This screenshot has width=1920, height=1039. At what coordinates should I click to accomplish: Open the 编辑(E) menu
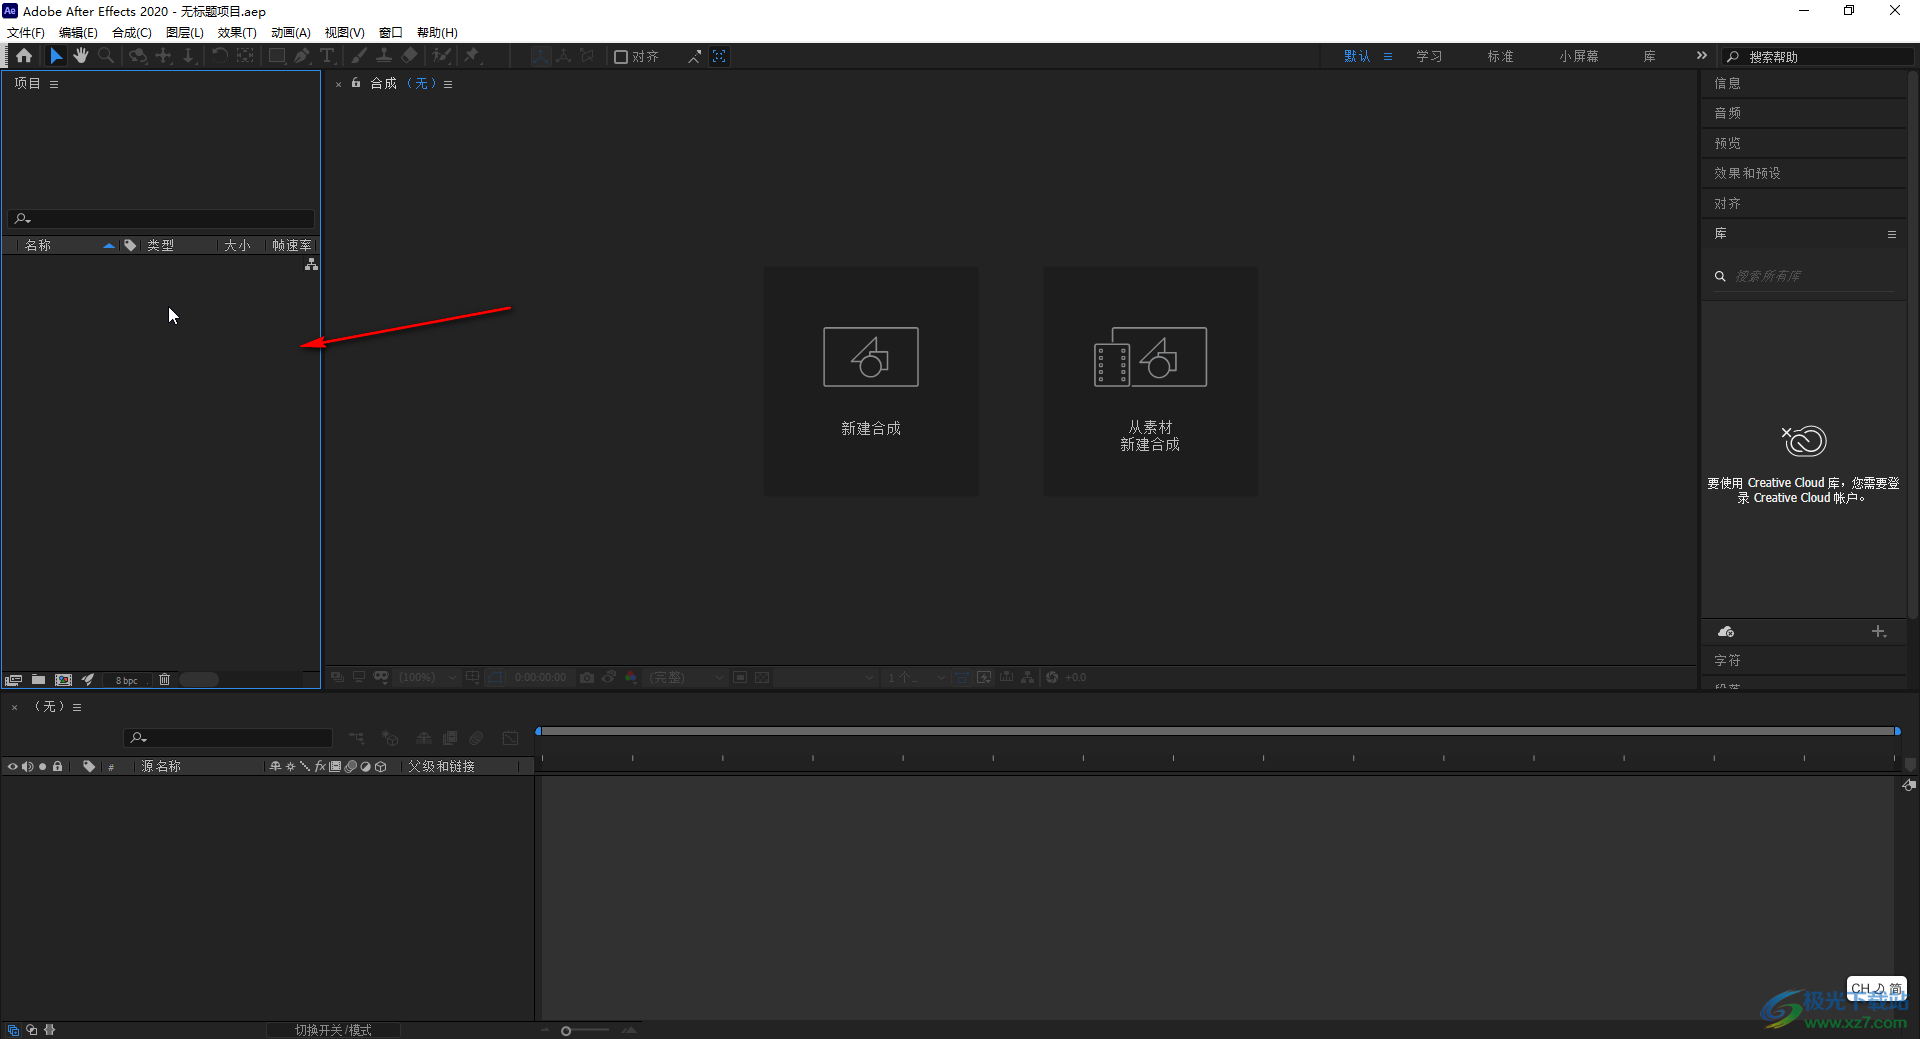pos(78,32)
